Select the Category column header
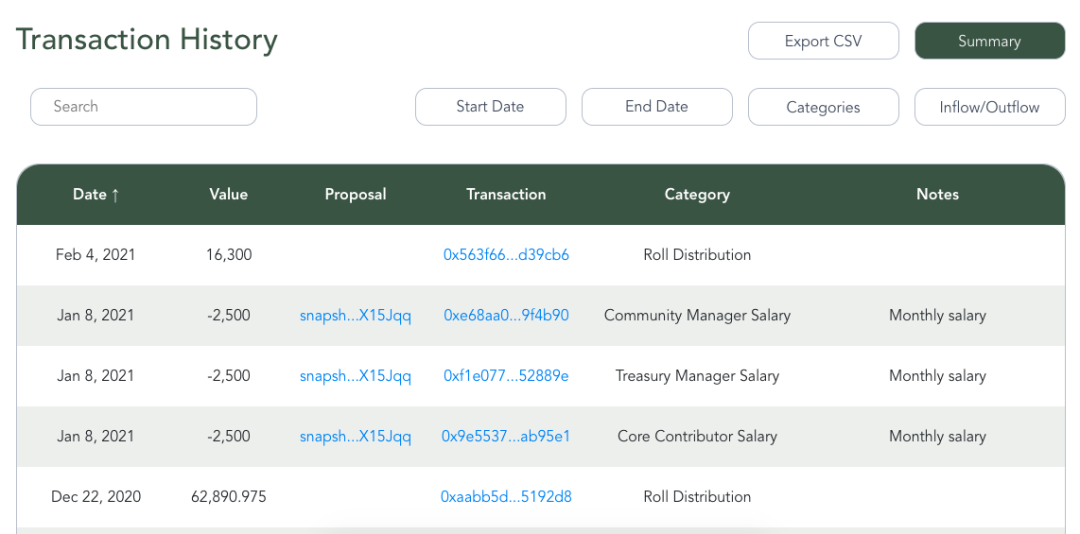 [697, 194]
